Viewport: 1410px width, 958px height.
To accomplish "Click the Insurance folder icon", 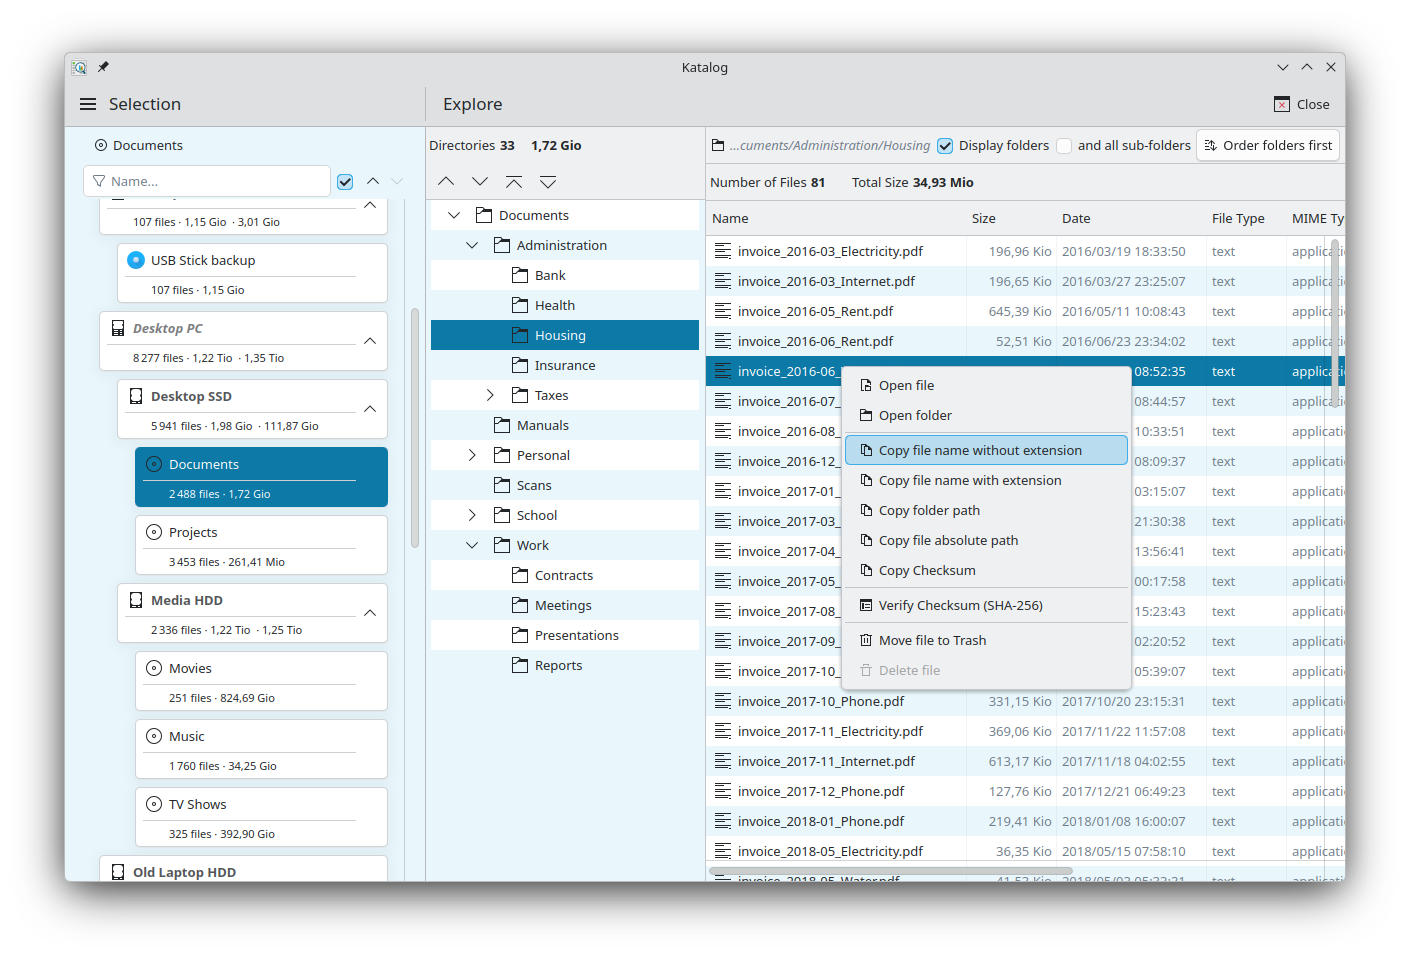I will [520, 365].
